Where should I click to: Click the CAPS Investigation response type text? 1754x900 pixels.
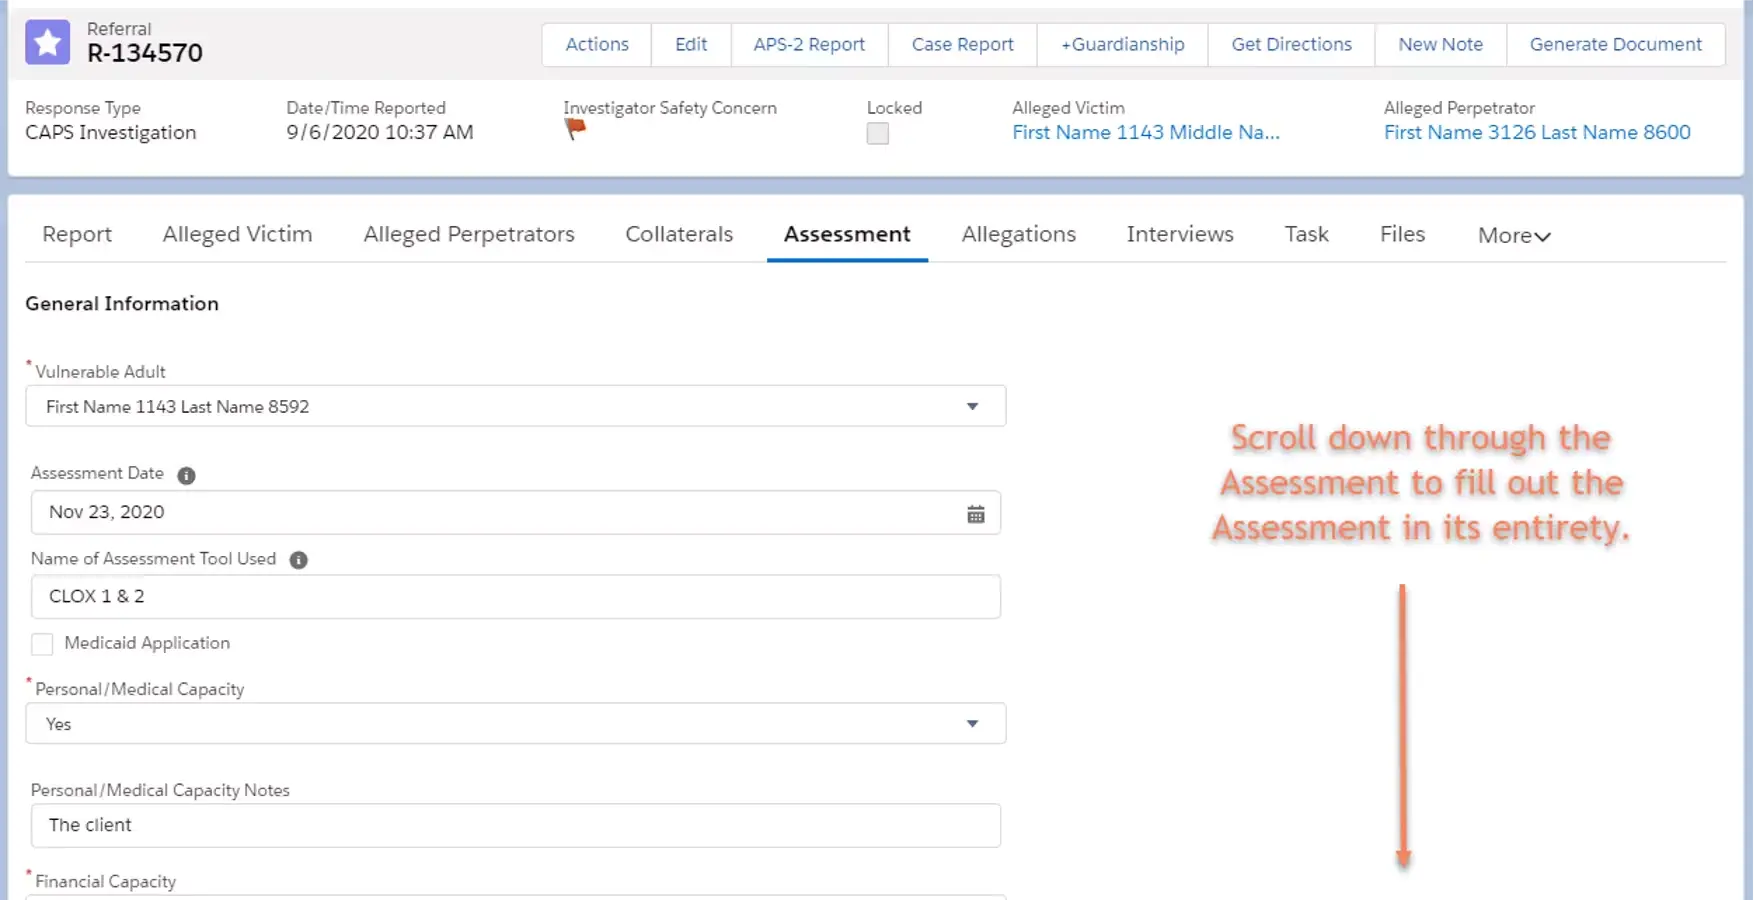pyautogui.click(x=110, y=132)
